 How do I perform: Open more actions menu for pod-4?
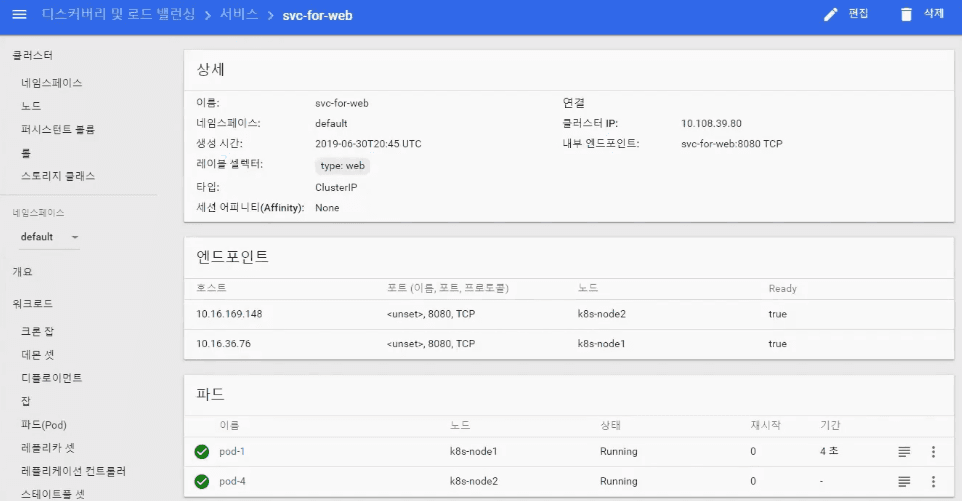[933, 482]
